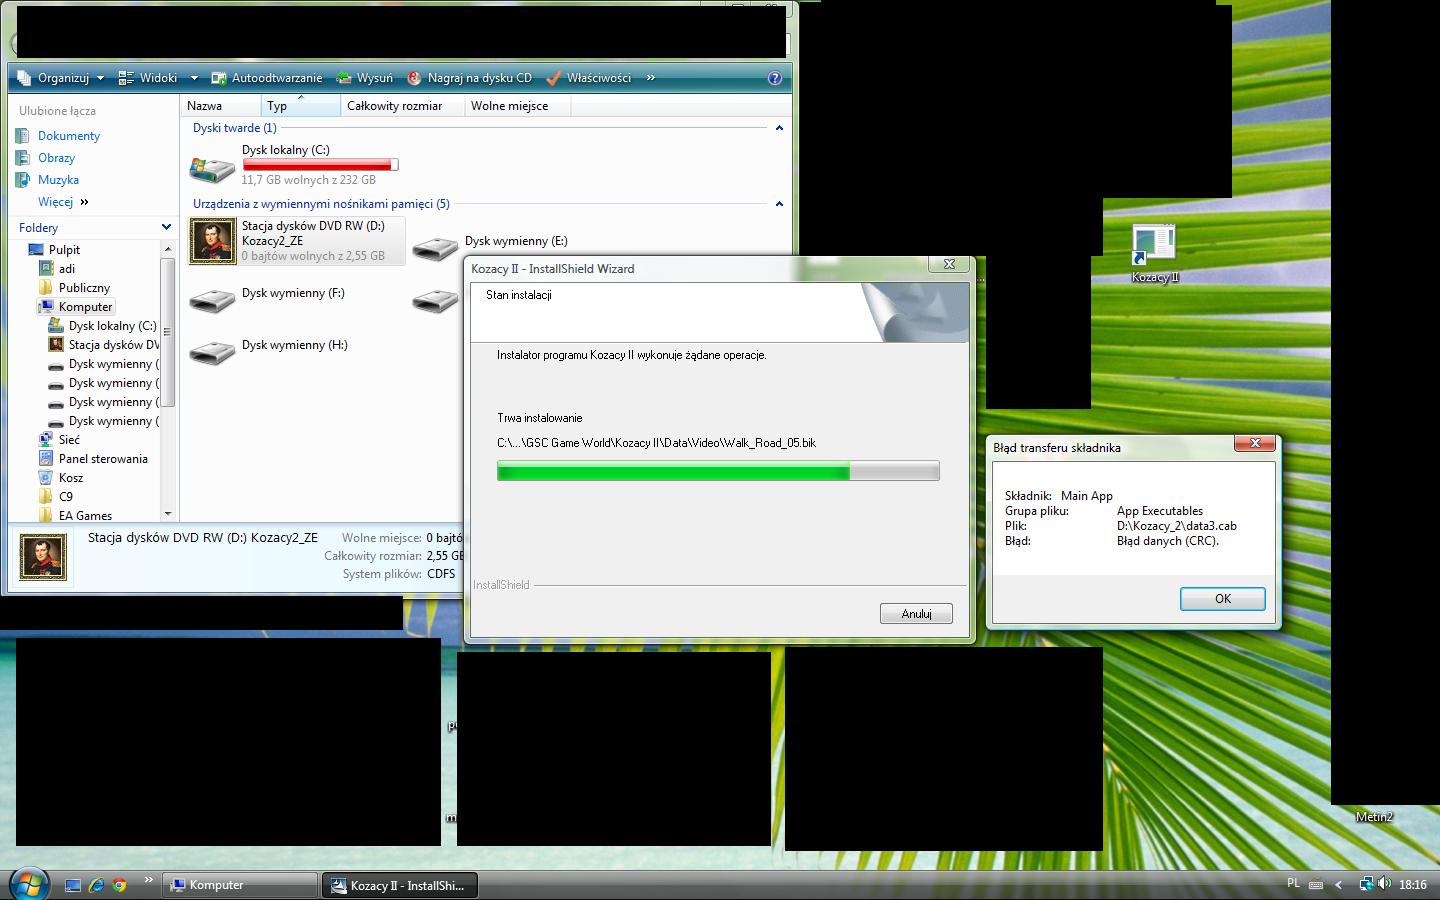Click the PL language indicator
The height and width of the screenshot is (900, 1440).
(1293, 883)
